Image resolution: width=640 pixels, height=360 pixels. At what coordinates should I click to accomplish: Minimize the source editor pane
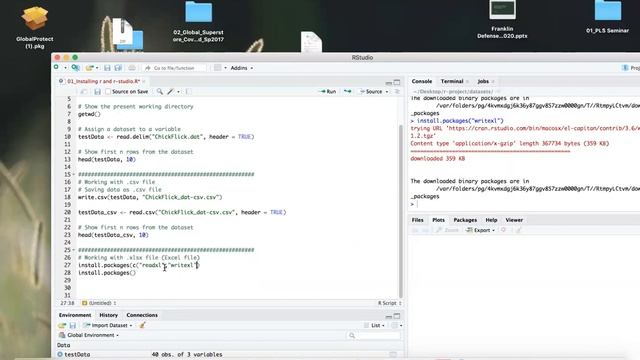(389, 82)
